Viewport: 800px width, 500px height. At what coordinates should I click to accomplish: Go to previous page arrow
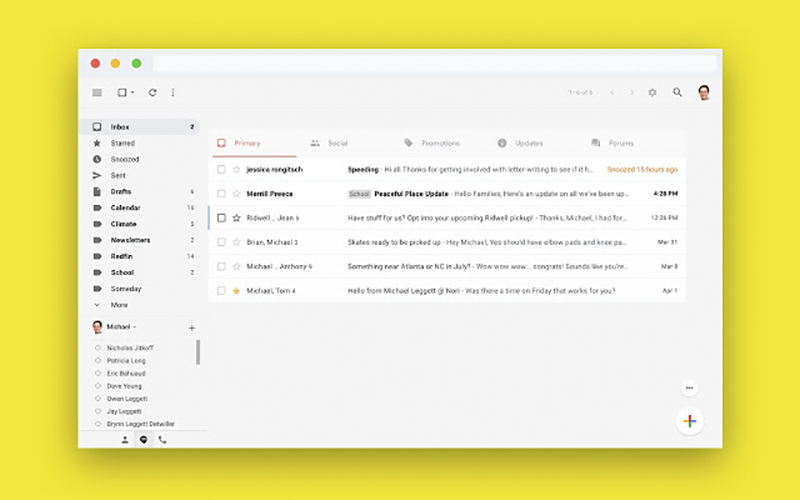pyautogui.click(x=612, y=92)
